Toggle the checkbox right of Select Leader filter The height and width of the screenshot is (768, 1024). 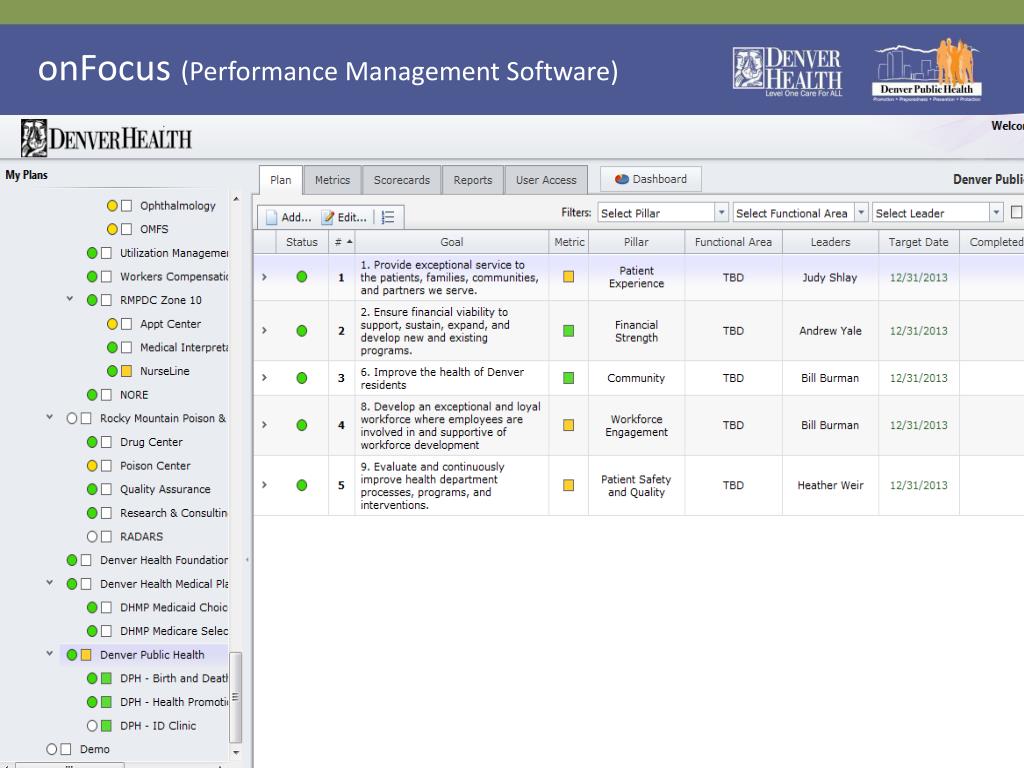point(1017,212)
